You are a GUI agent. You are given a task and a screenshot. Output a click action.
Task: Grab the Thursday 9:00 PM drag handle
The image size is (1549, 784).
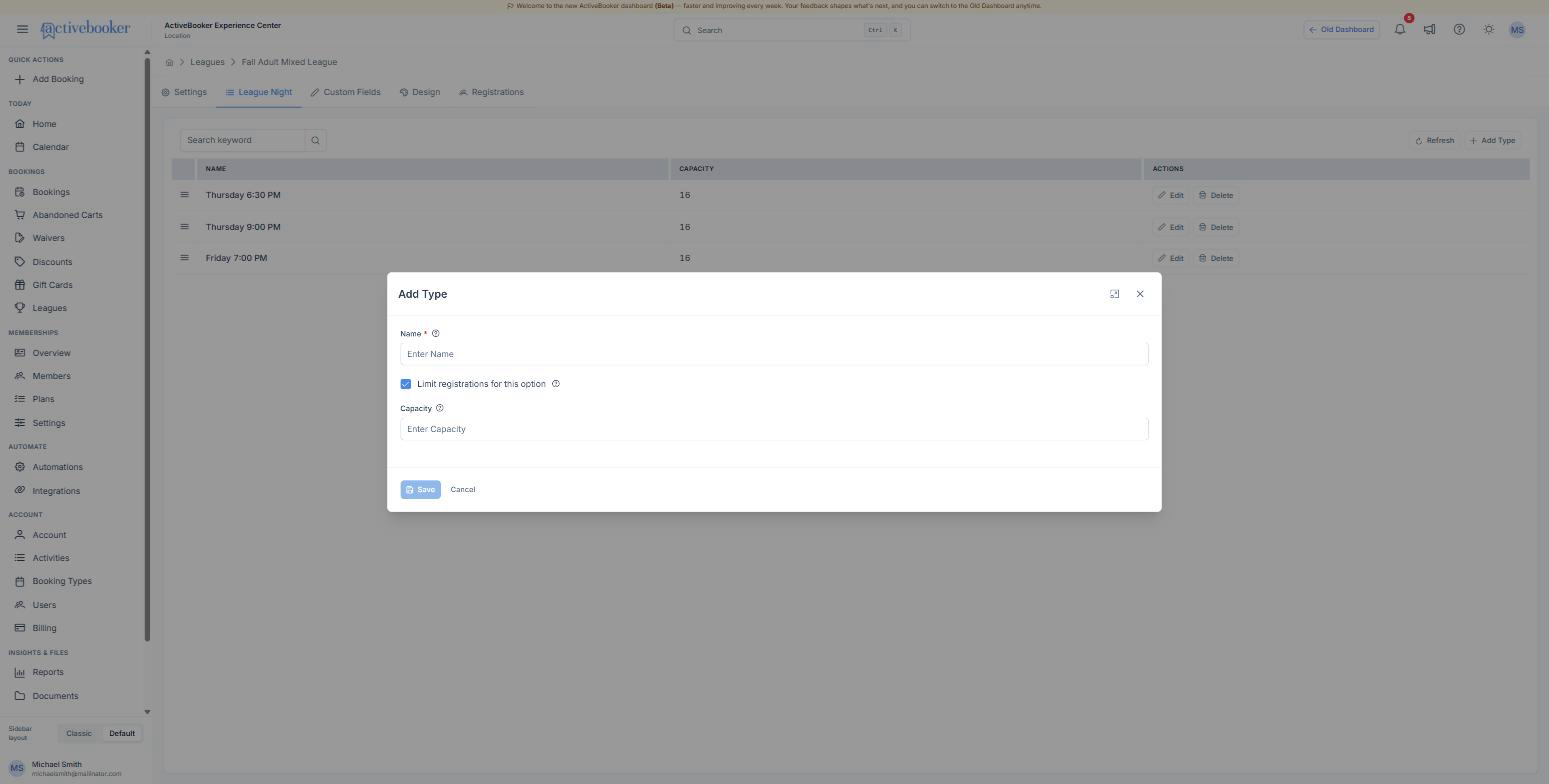(184, 227)
